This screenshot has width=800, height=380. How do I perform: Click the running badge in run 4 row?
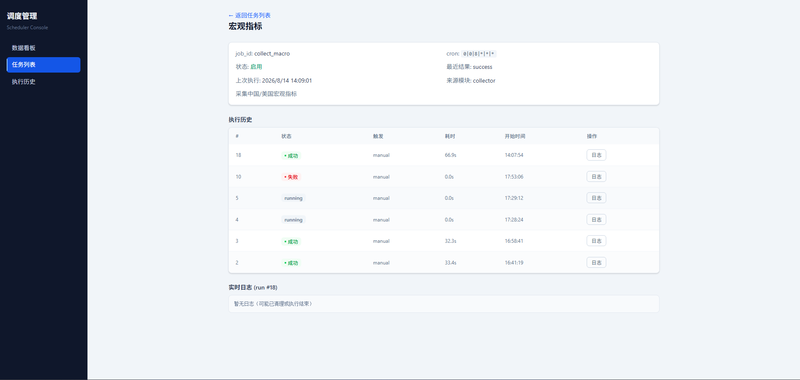293,220
